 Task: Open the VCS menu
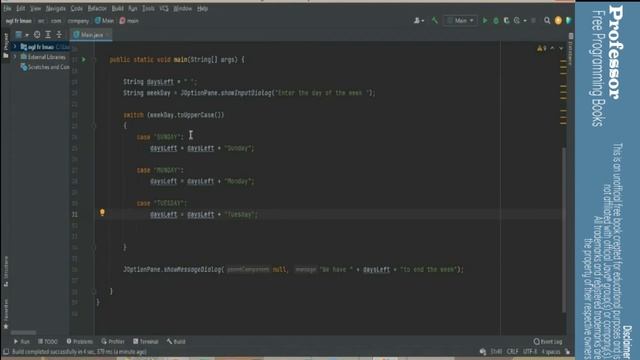pyautogui.click(x=164, y=8)
